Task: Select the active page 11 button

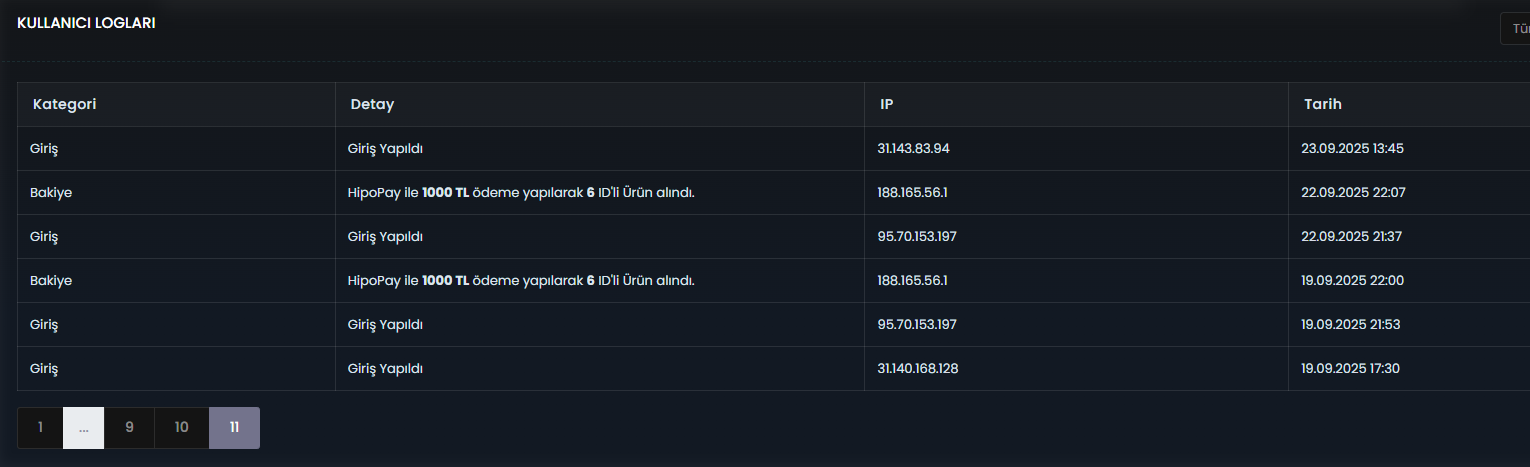Action: 234,428
